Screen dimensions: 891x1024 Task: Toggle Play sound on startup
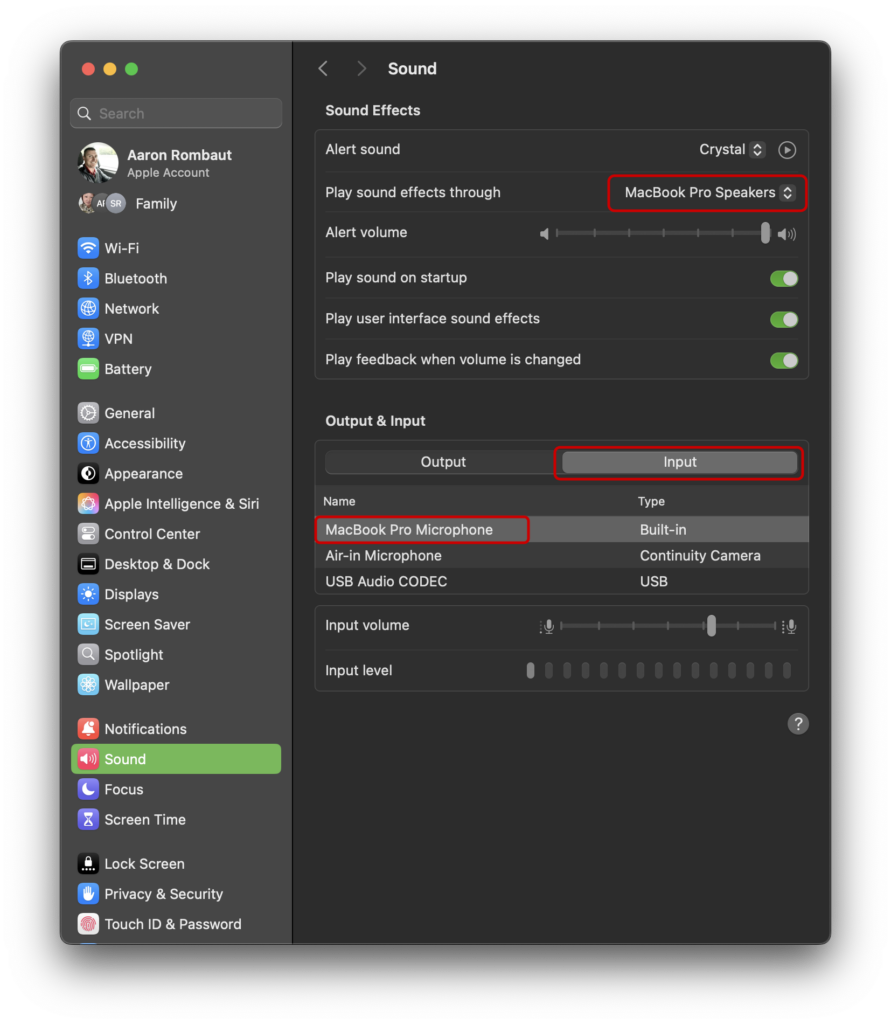click(784, 278)
